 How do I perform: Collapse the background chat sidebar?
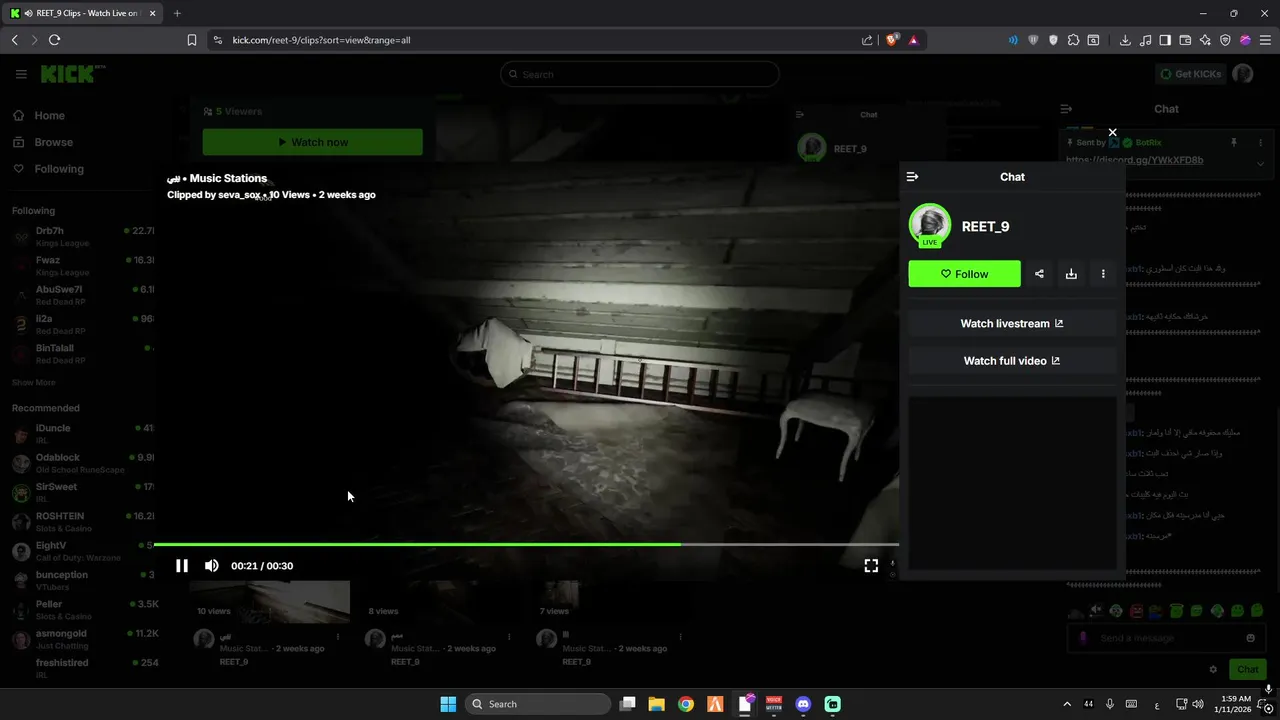(x=1066, y=109)
